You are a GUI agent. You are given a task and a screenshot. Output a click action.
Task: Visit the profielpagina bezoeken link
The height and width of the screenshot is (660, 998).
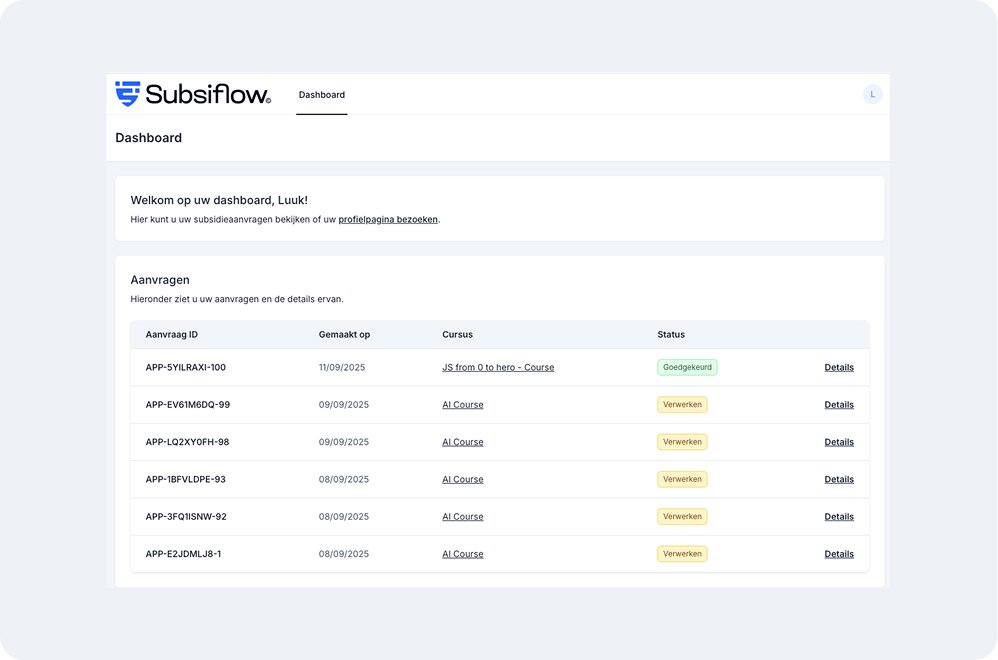[x=388, y=220]
